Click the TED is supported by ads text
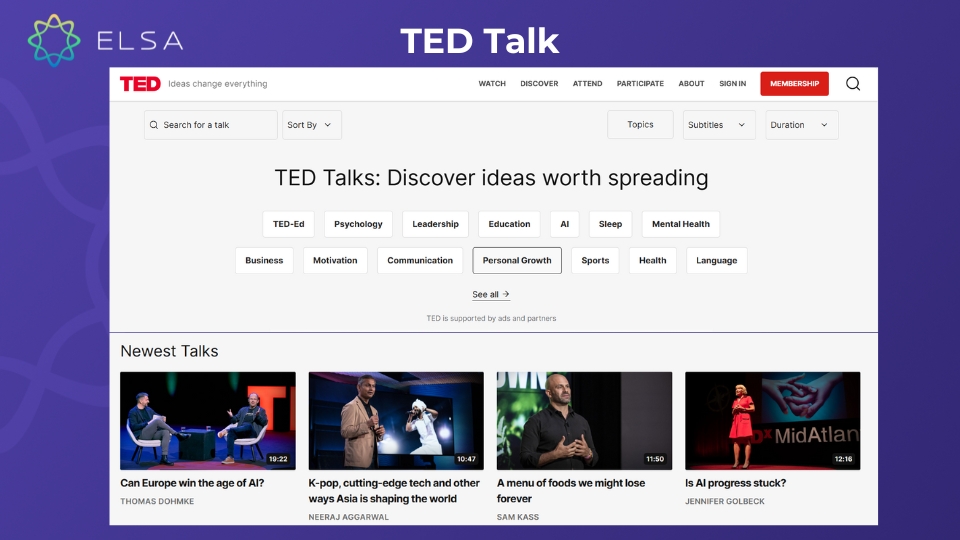Viewport: 960px width, 540px height. (491, 318)
